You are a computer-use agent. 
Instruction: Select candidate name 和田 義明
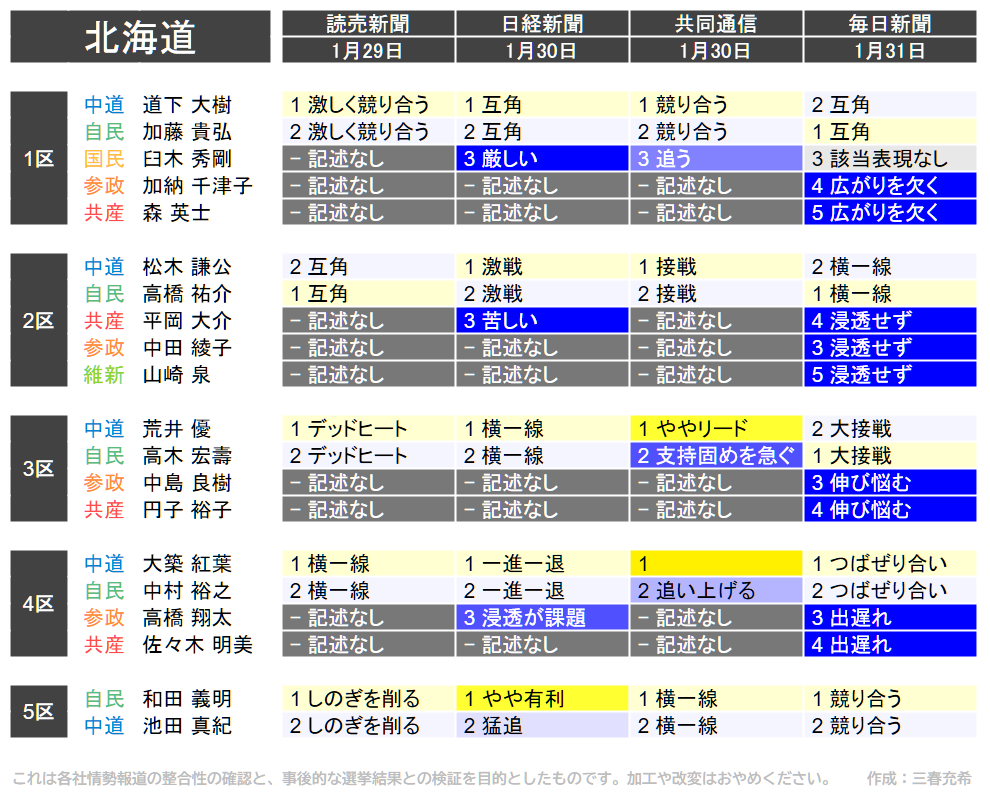(187, 698)
